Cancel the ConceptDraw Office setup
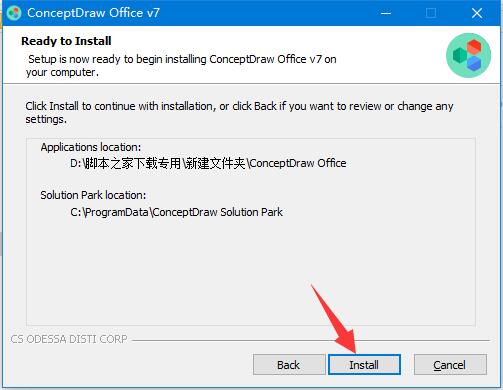The image size is (503, 390). click(450, 365)
